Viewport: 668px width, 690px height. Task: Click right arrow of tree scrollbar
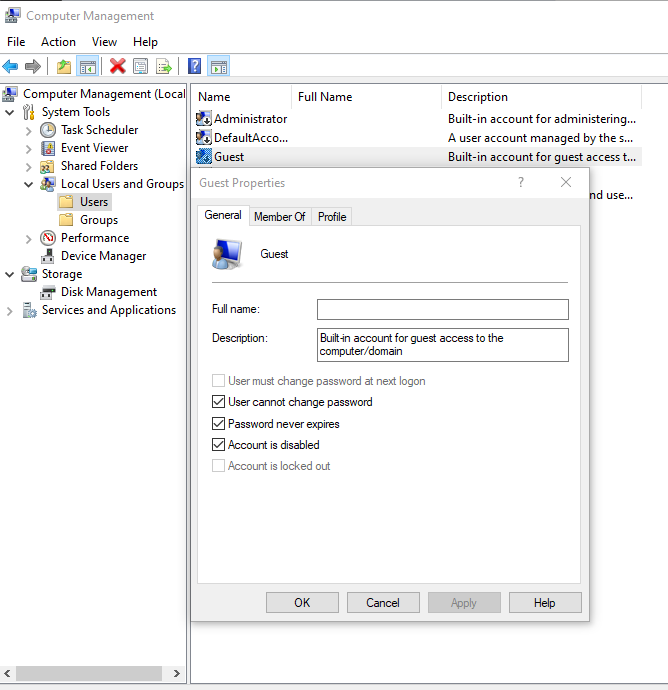coord(176,673)
